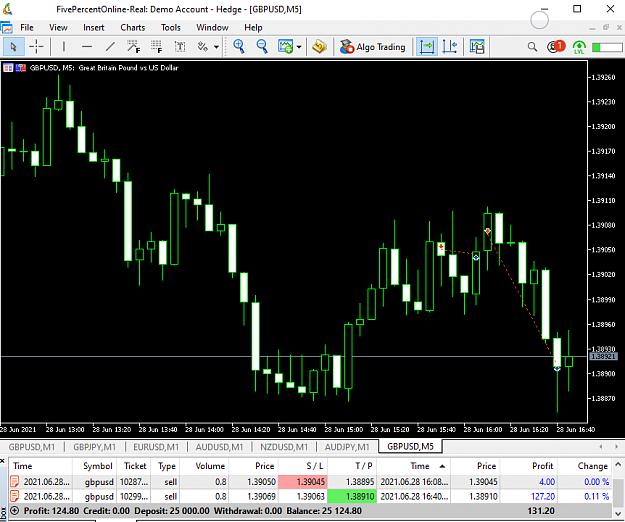Open the search magnifier

pyautogui.click(x=532, y=47)
